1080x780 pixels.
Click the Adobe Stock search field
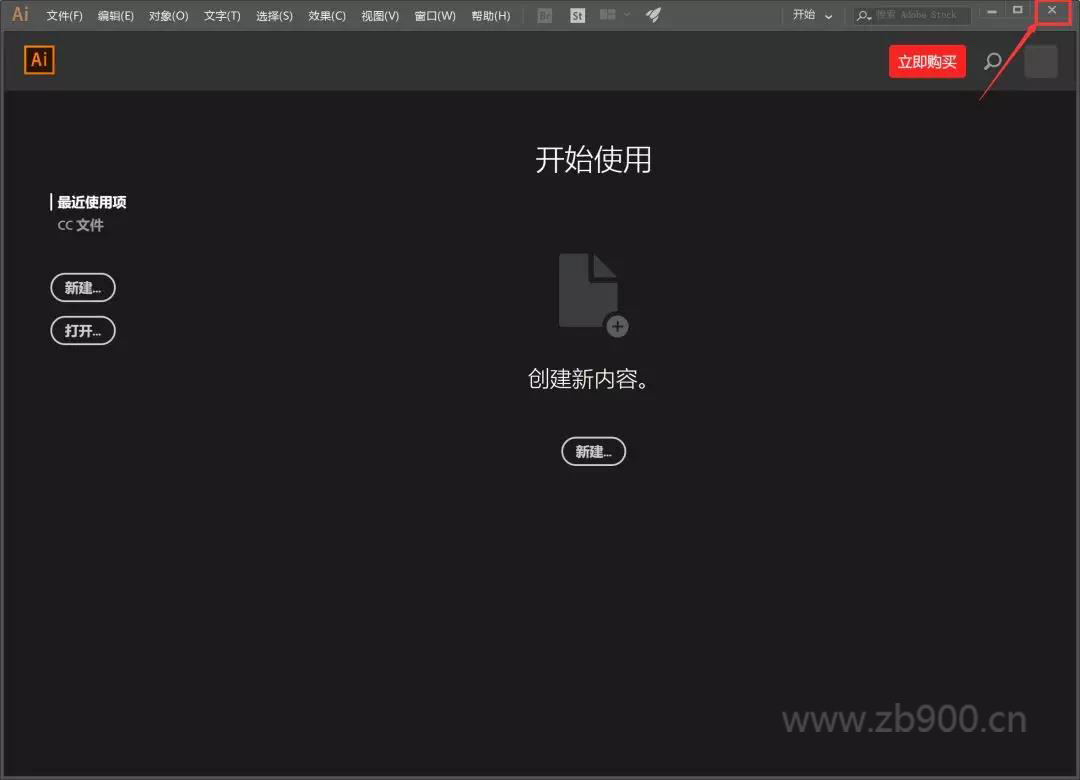point(920,15)
